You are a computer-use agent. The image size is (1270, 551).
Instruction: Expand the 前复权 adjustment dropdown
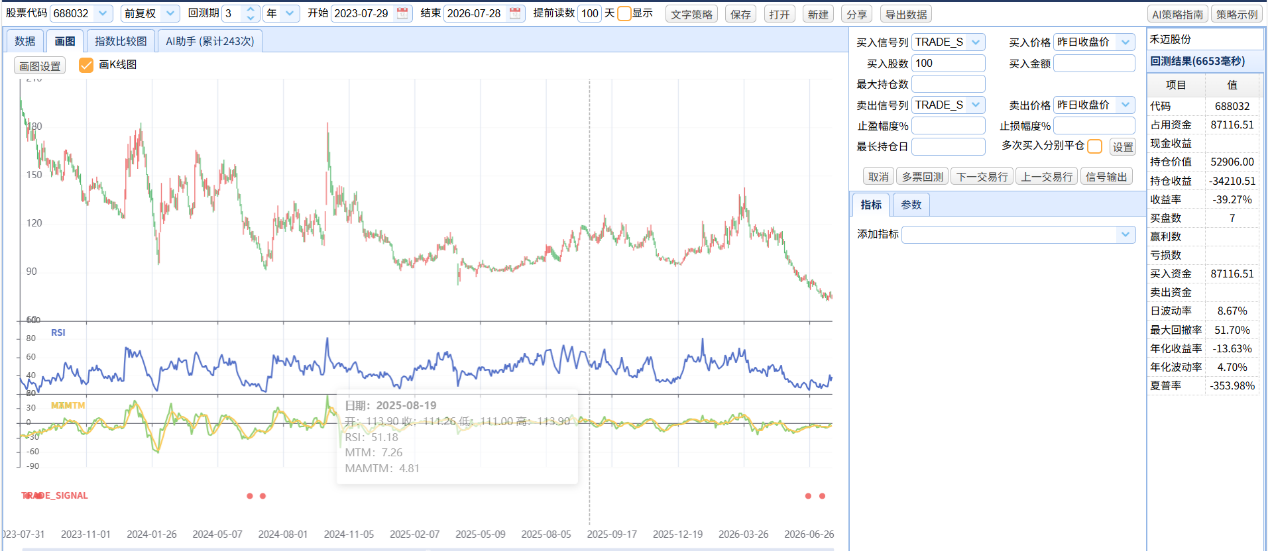(150, 14)
